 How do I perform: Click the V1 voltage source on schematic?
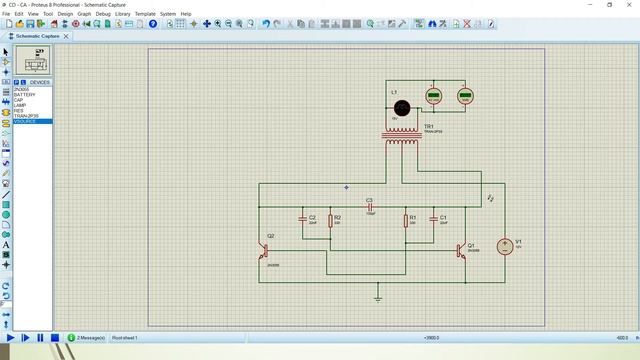pos(505,247)
